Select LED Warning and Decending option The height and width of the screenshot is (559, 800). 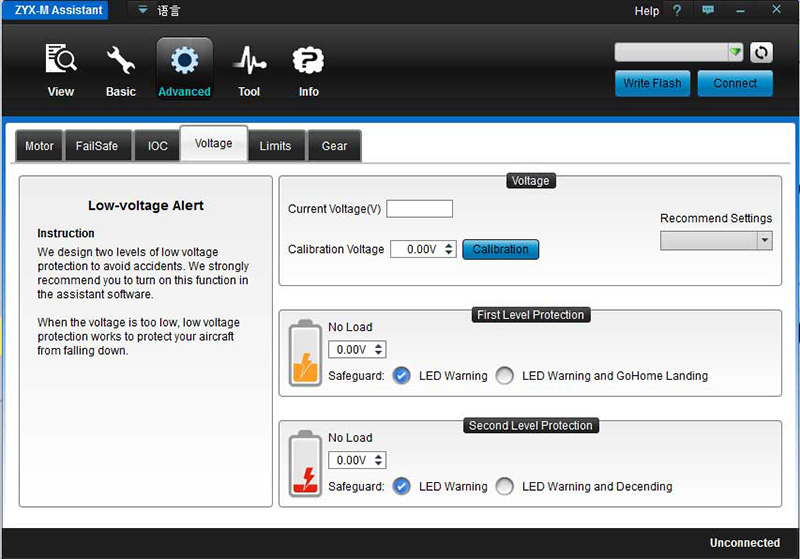(505, 486)
